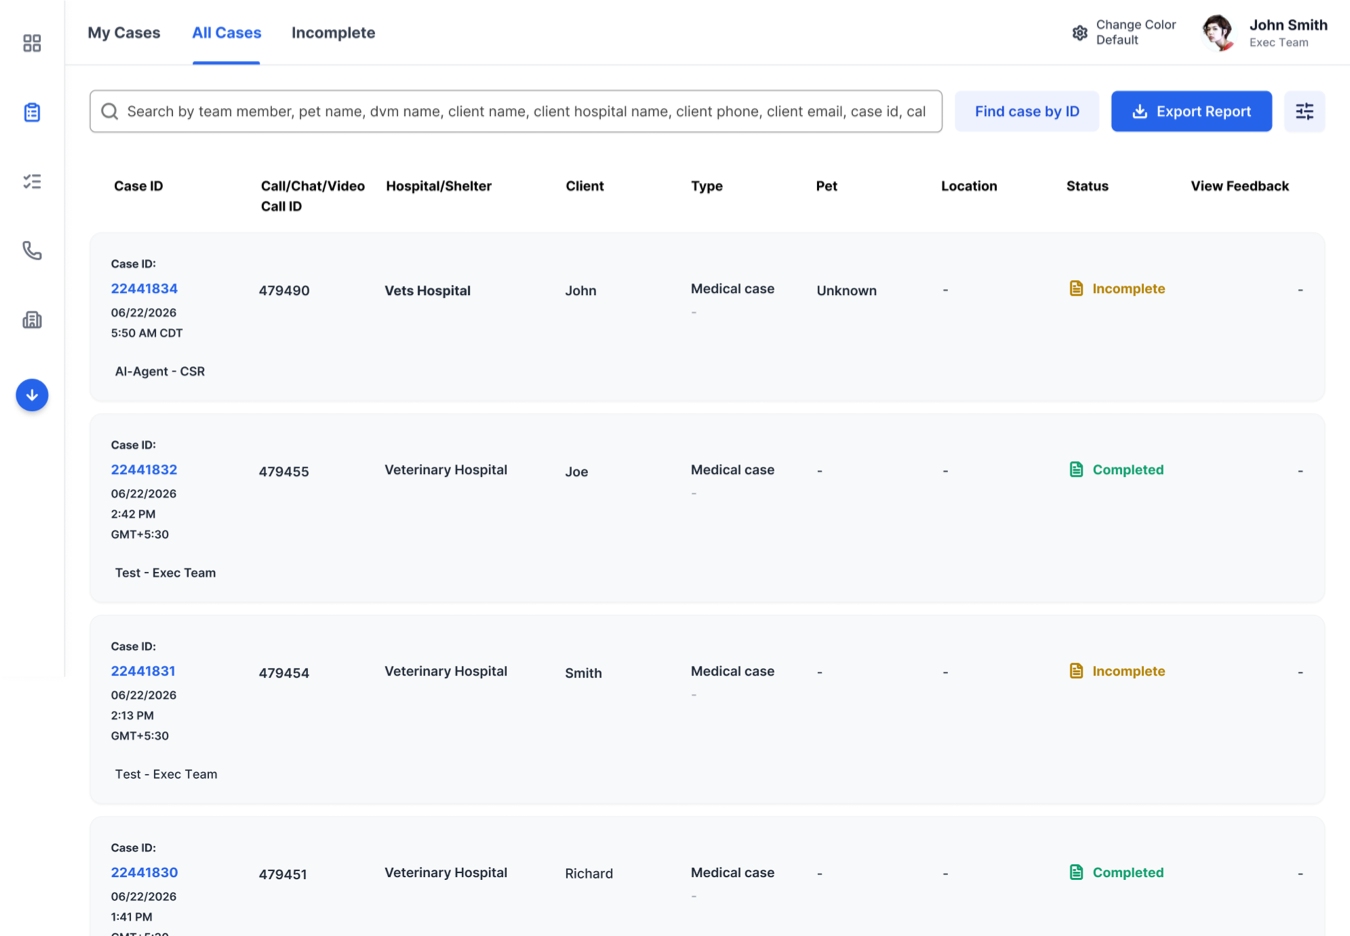Click call ID 479490

[x=284, y=290]
